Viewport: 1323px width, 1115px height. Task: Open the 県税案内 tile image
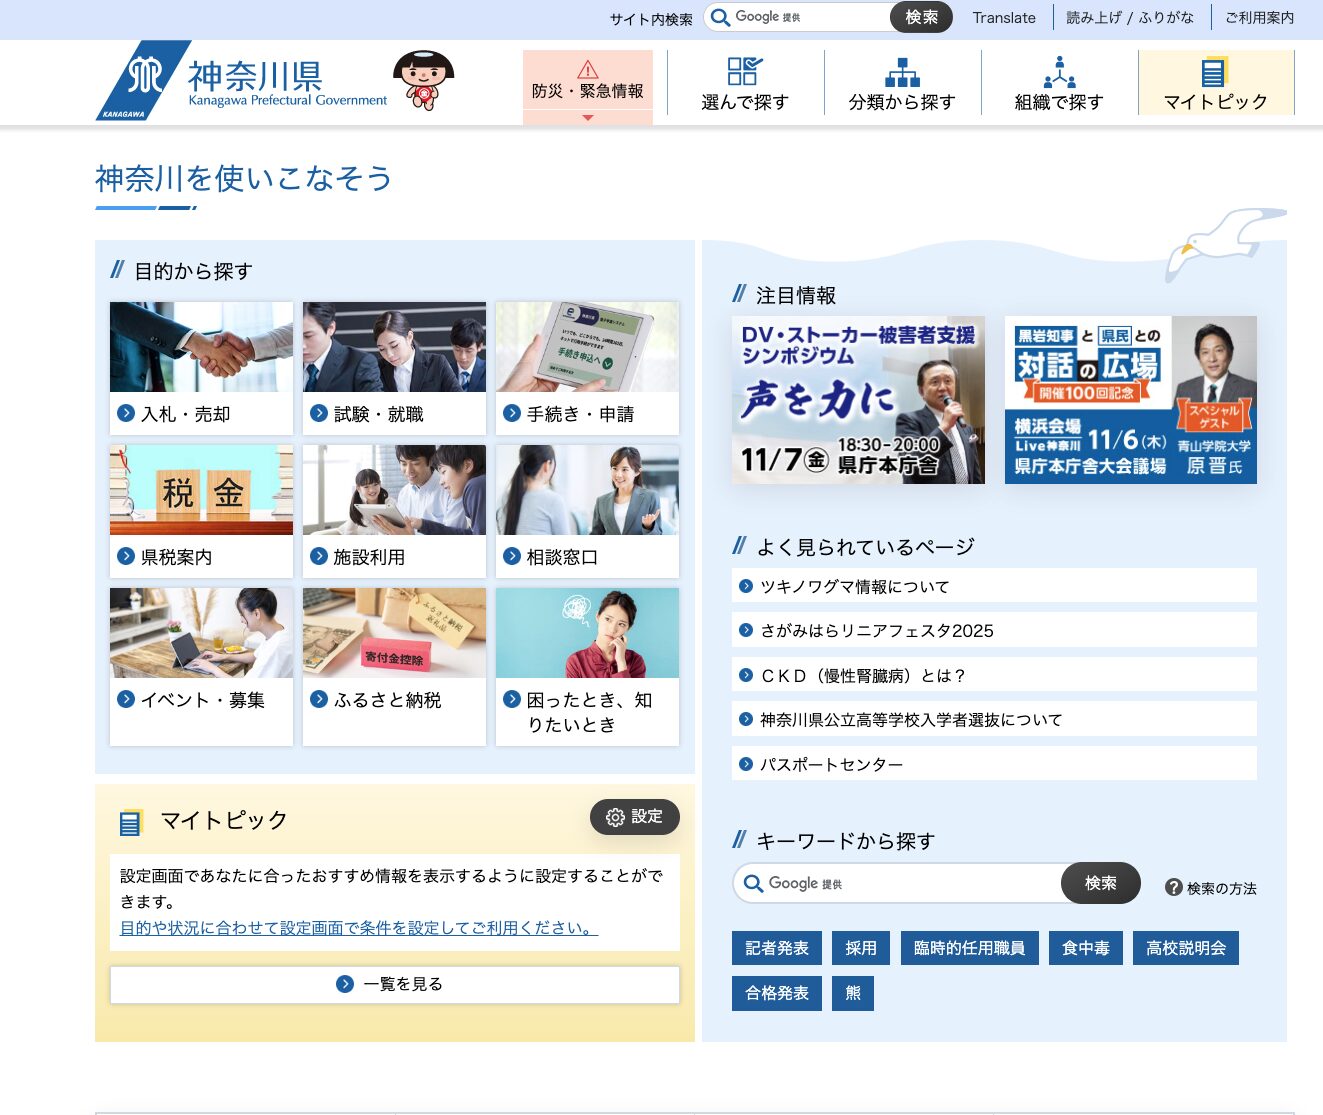tap(201, 490)
